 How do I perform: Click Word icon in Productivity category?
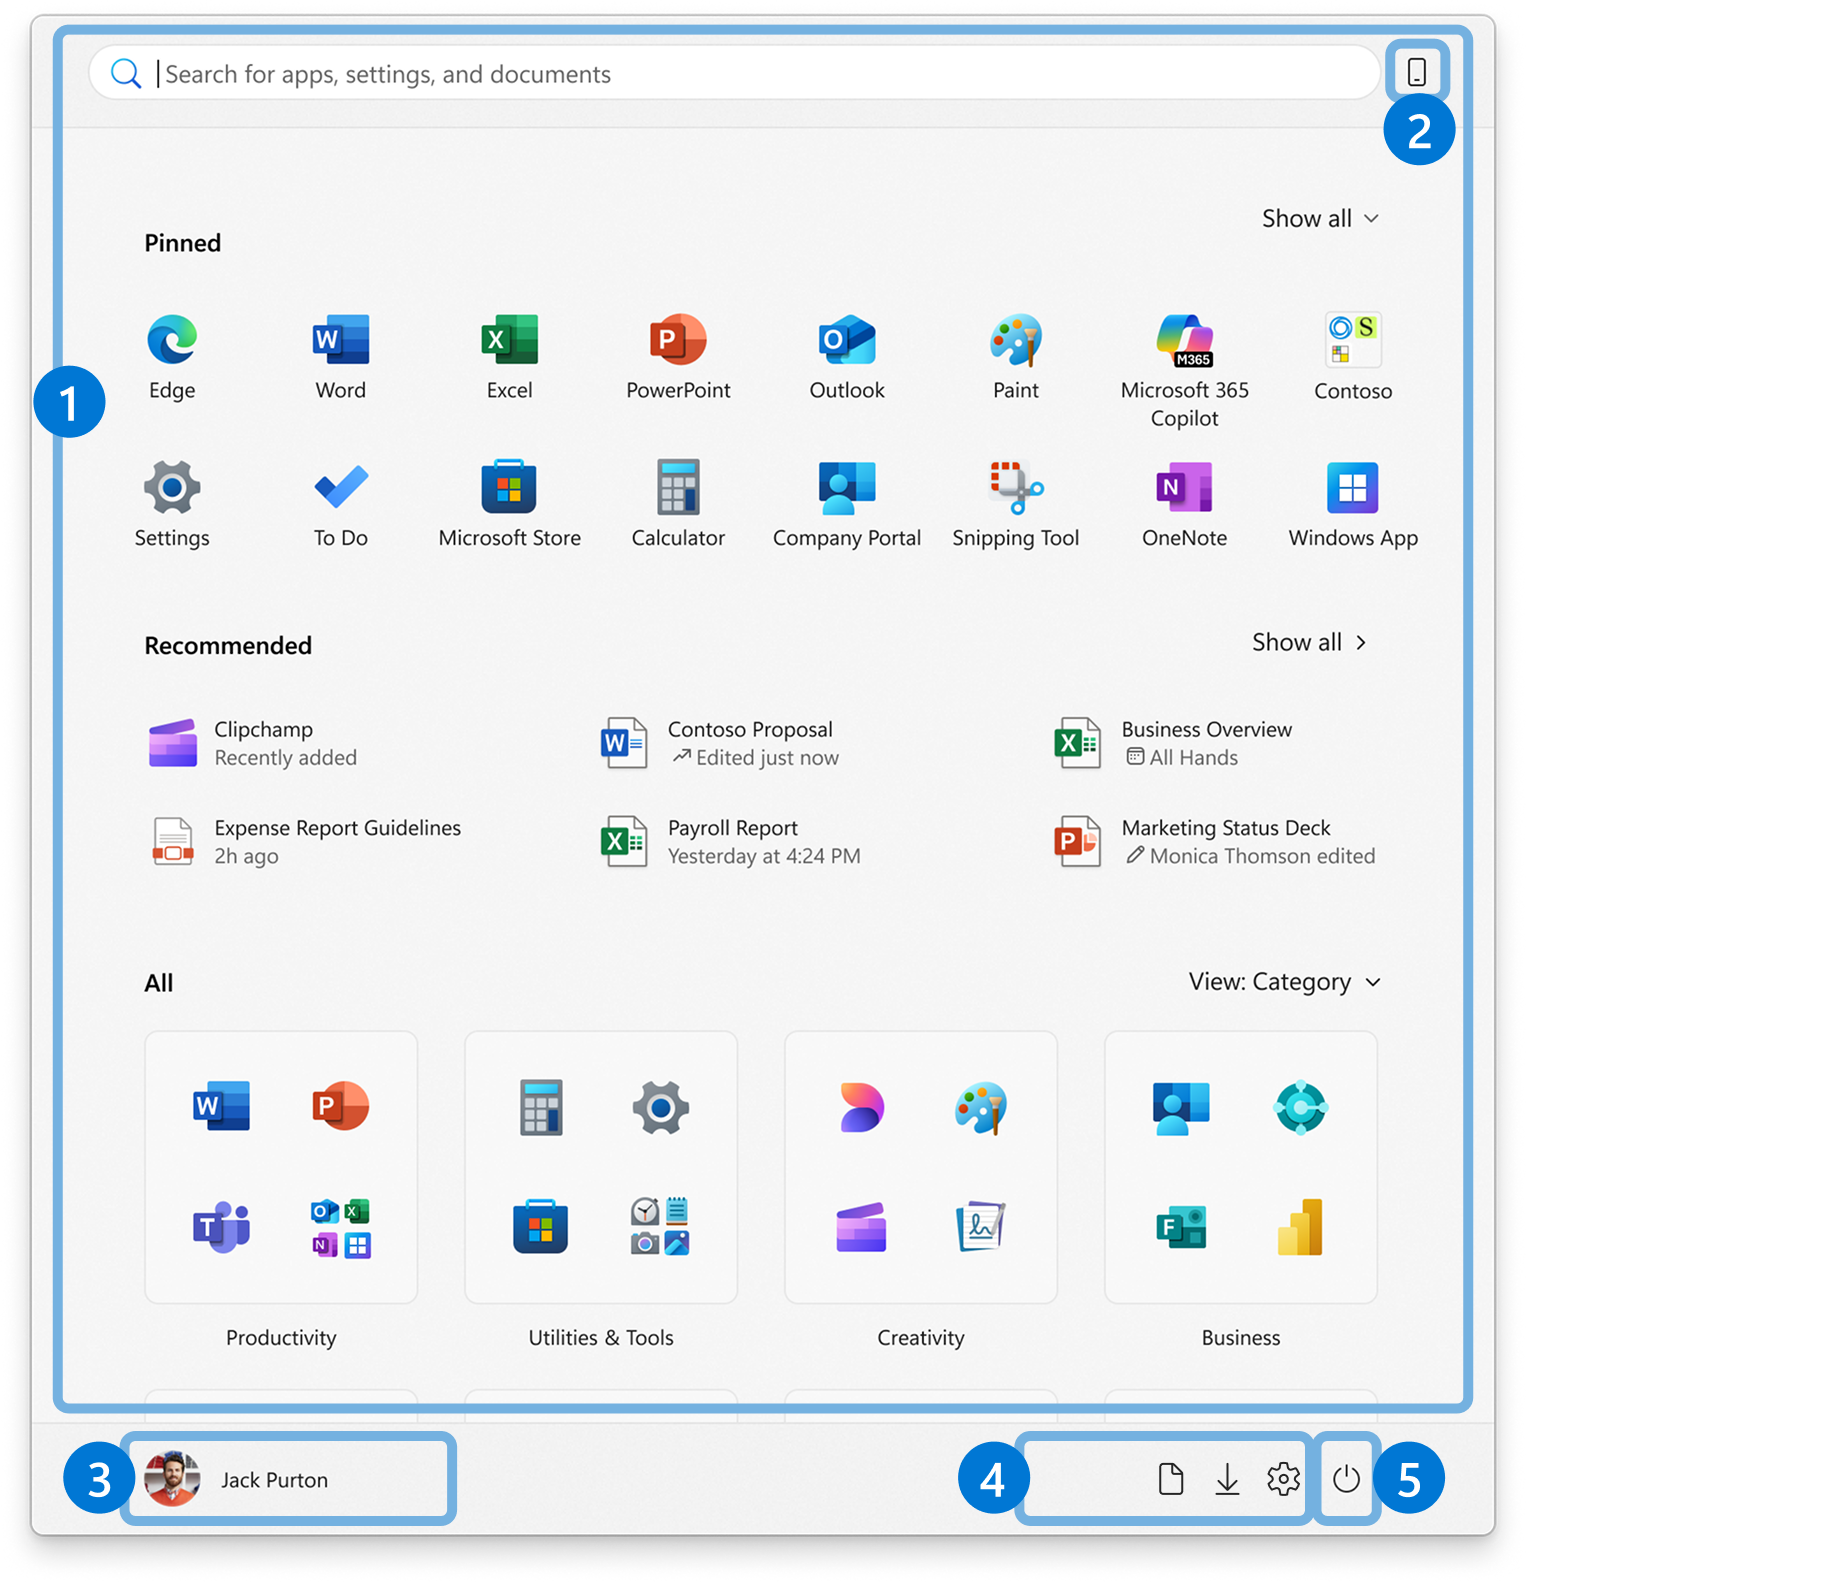coord(222,1107)
